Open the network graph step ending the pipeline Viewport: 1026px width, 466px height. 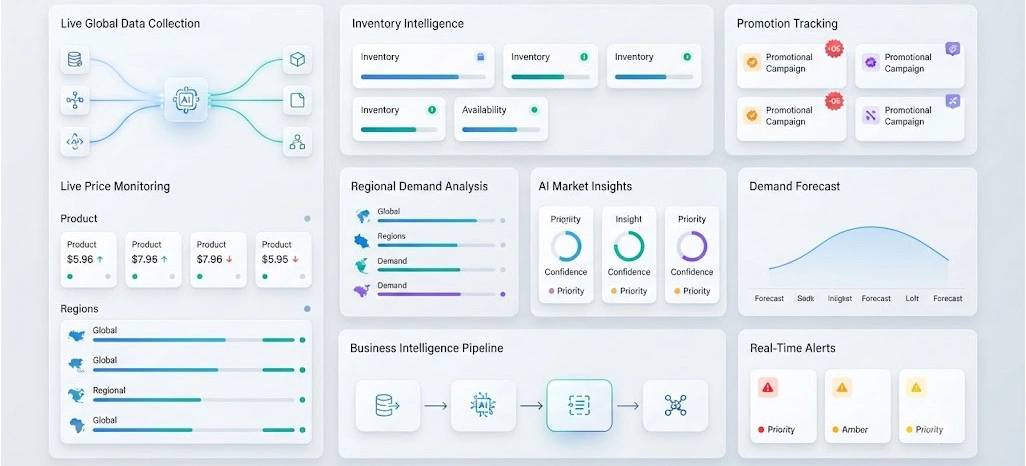pyautogui.click(x=675, y=405)
